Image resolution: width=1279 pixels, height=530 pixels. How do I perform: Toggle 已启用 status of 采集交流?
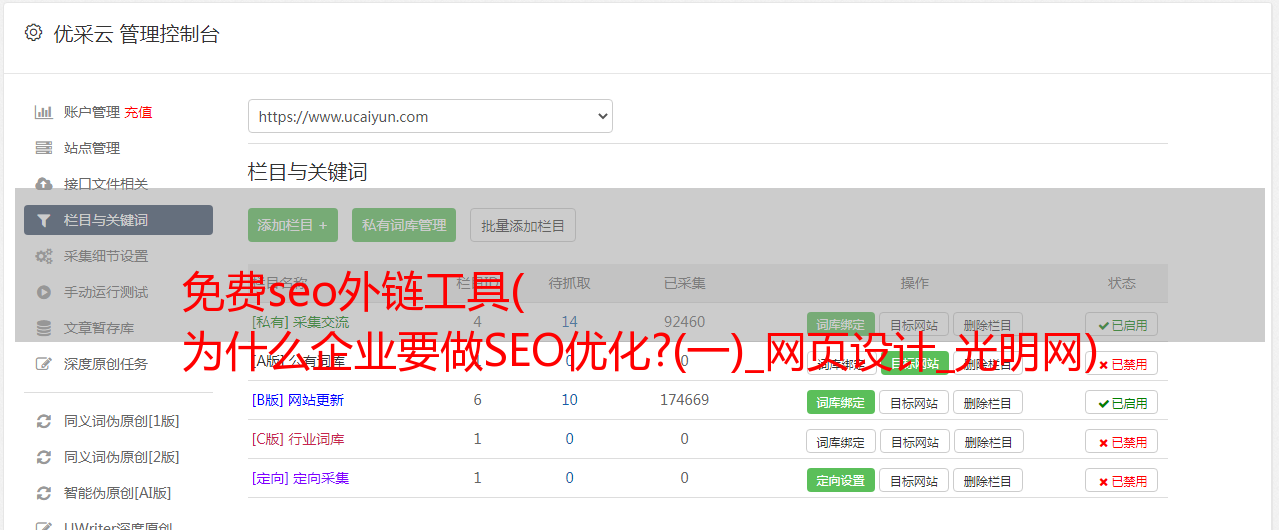coord(1122,325)
